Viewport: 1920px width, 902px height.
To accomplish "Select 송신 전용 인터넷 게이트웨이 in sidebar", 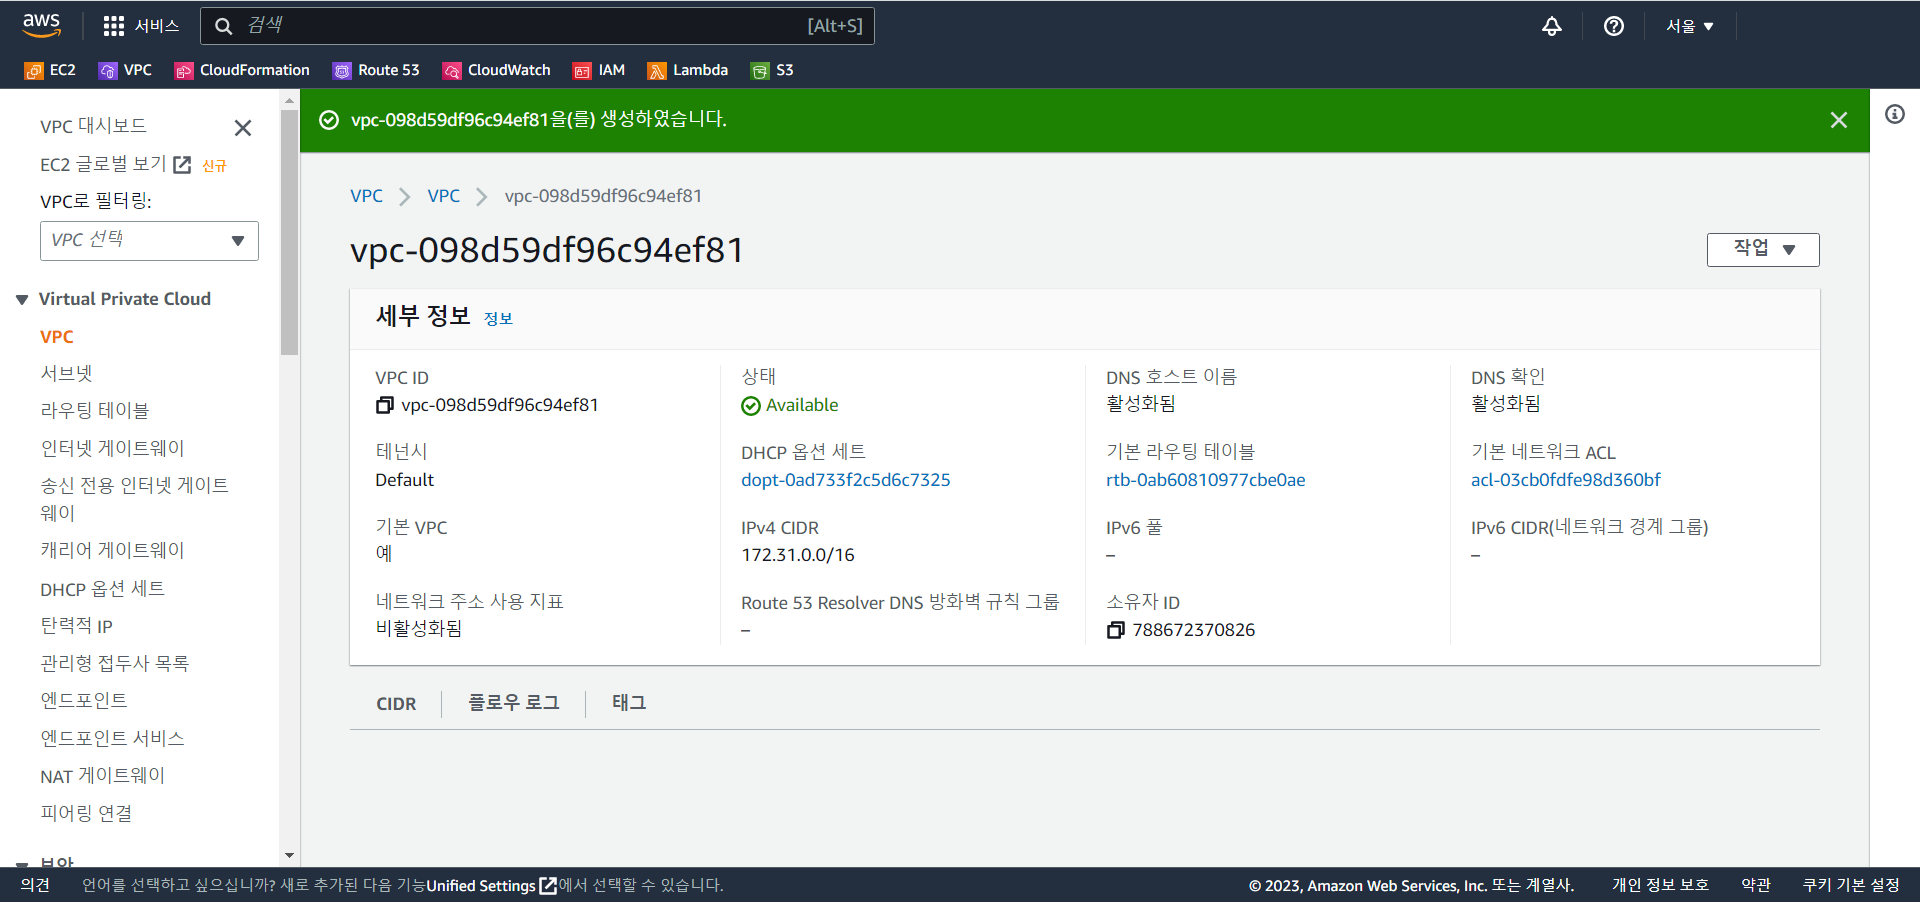I will 134,499.
